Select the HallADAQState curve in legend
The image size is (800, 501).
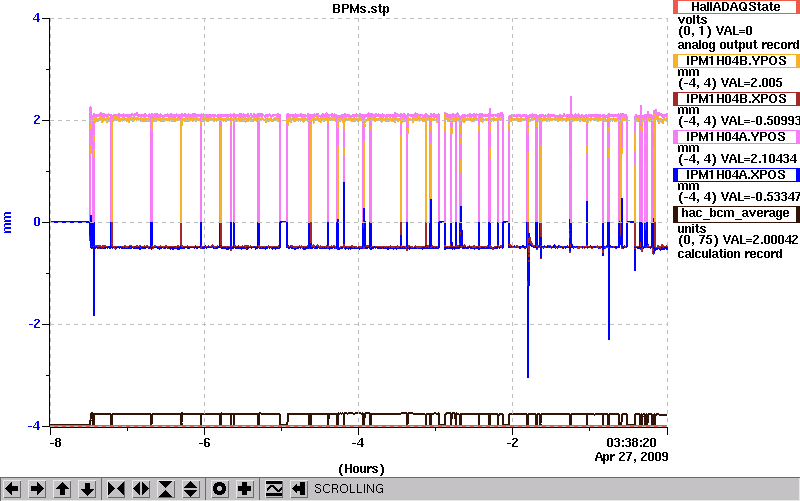(736, 7)
